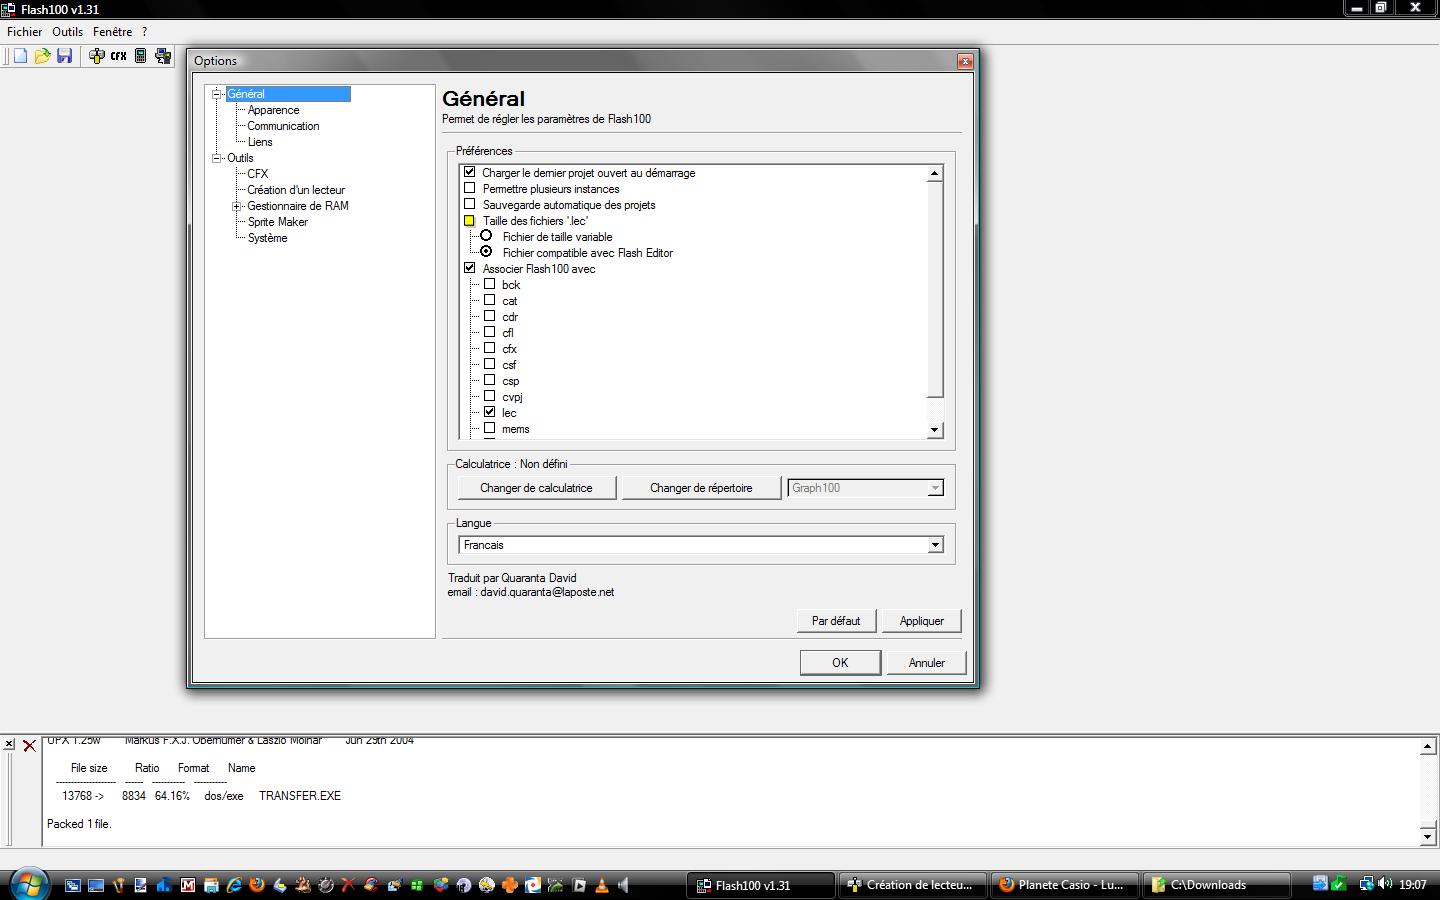Select Apparence in the options tree
Viewport: 1440px width, 900px height.
coord(273,110)
